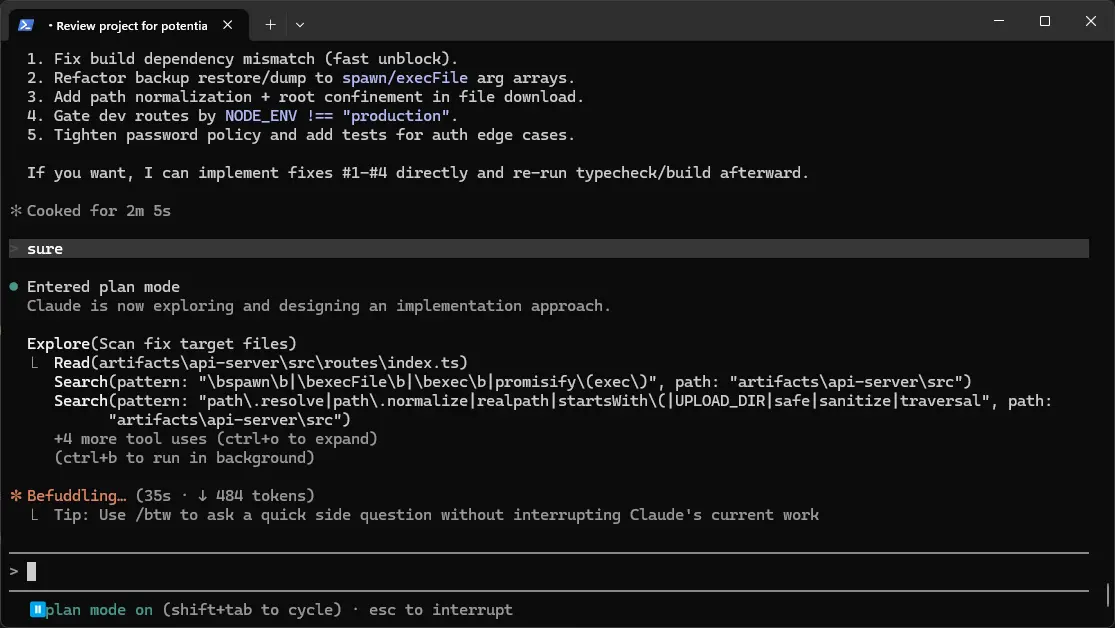Maximize the terminal window
Image resolution: width=1115 pixels, height=628 pixels.
(x=1045, y=21)
